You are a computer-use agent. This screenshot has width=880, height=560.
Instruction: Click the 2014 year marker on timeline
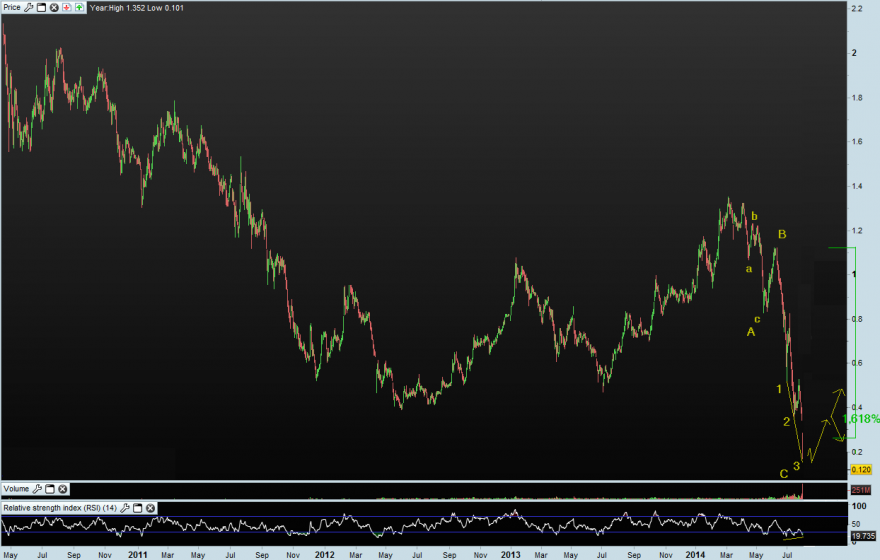click(x=695, y=554)
